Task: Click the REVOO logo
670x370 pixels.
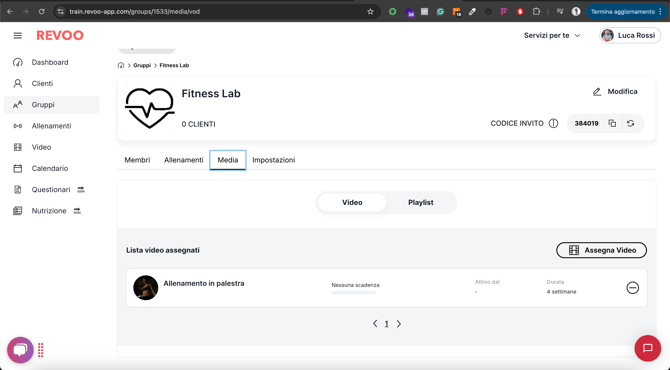Action: tap(60, 35)
